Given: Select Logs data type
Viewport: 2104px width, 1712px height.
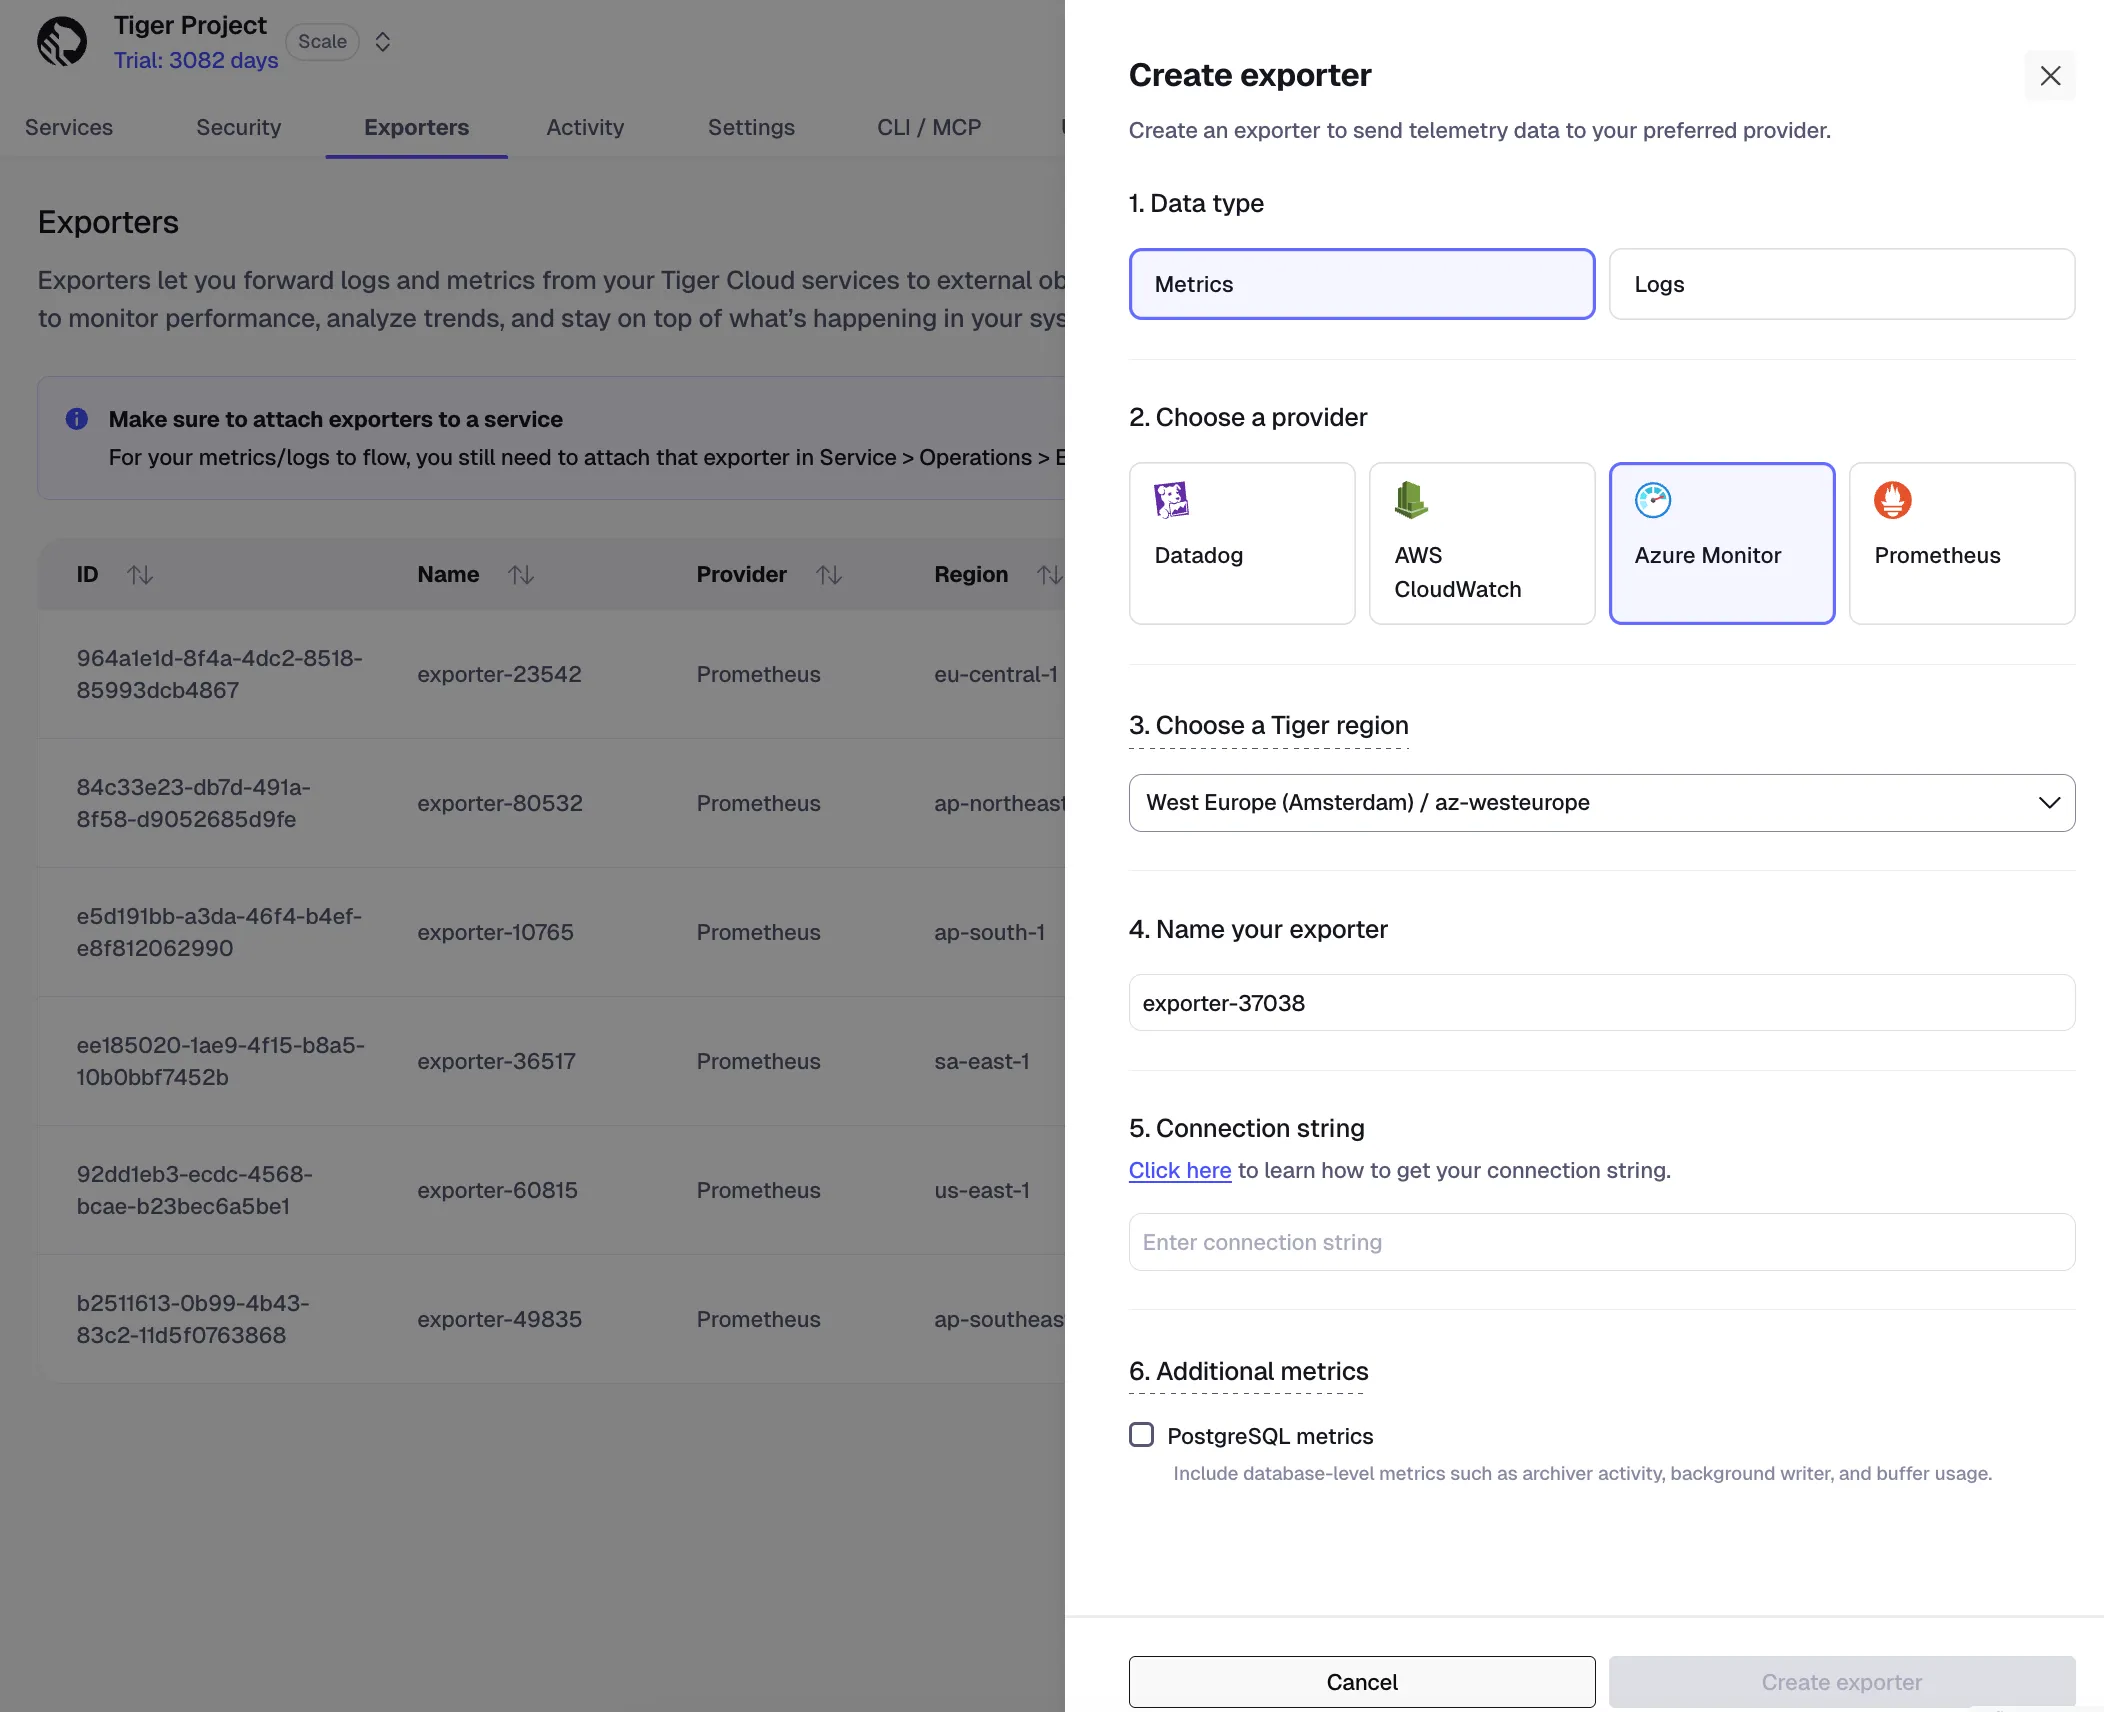Looking at the screenshot, I should [1842, 284].
